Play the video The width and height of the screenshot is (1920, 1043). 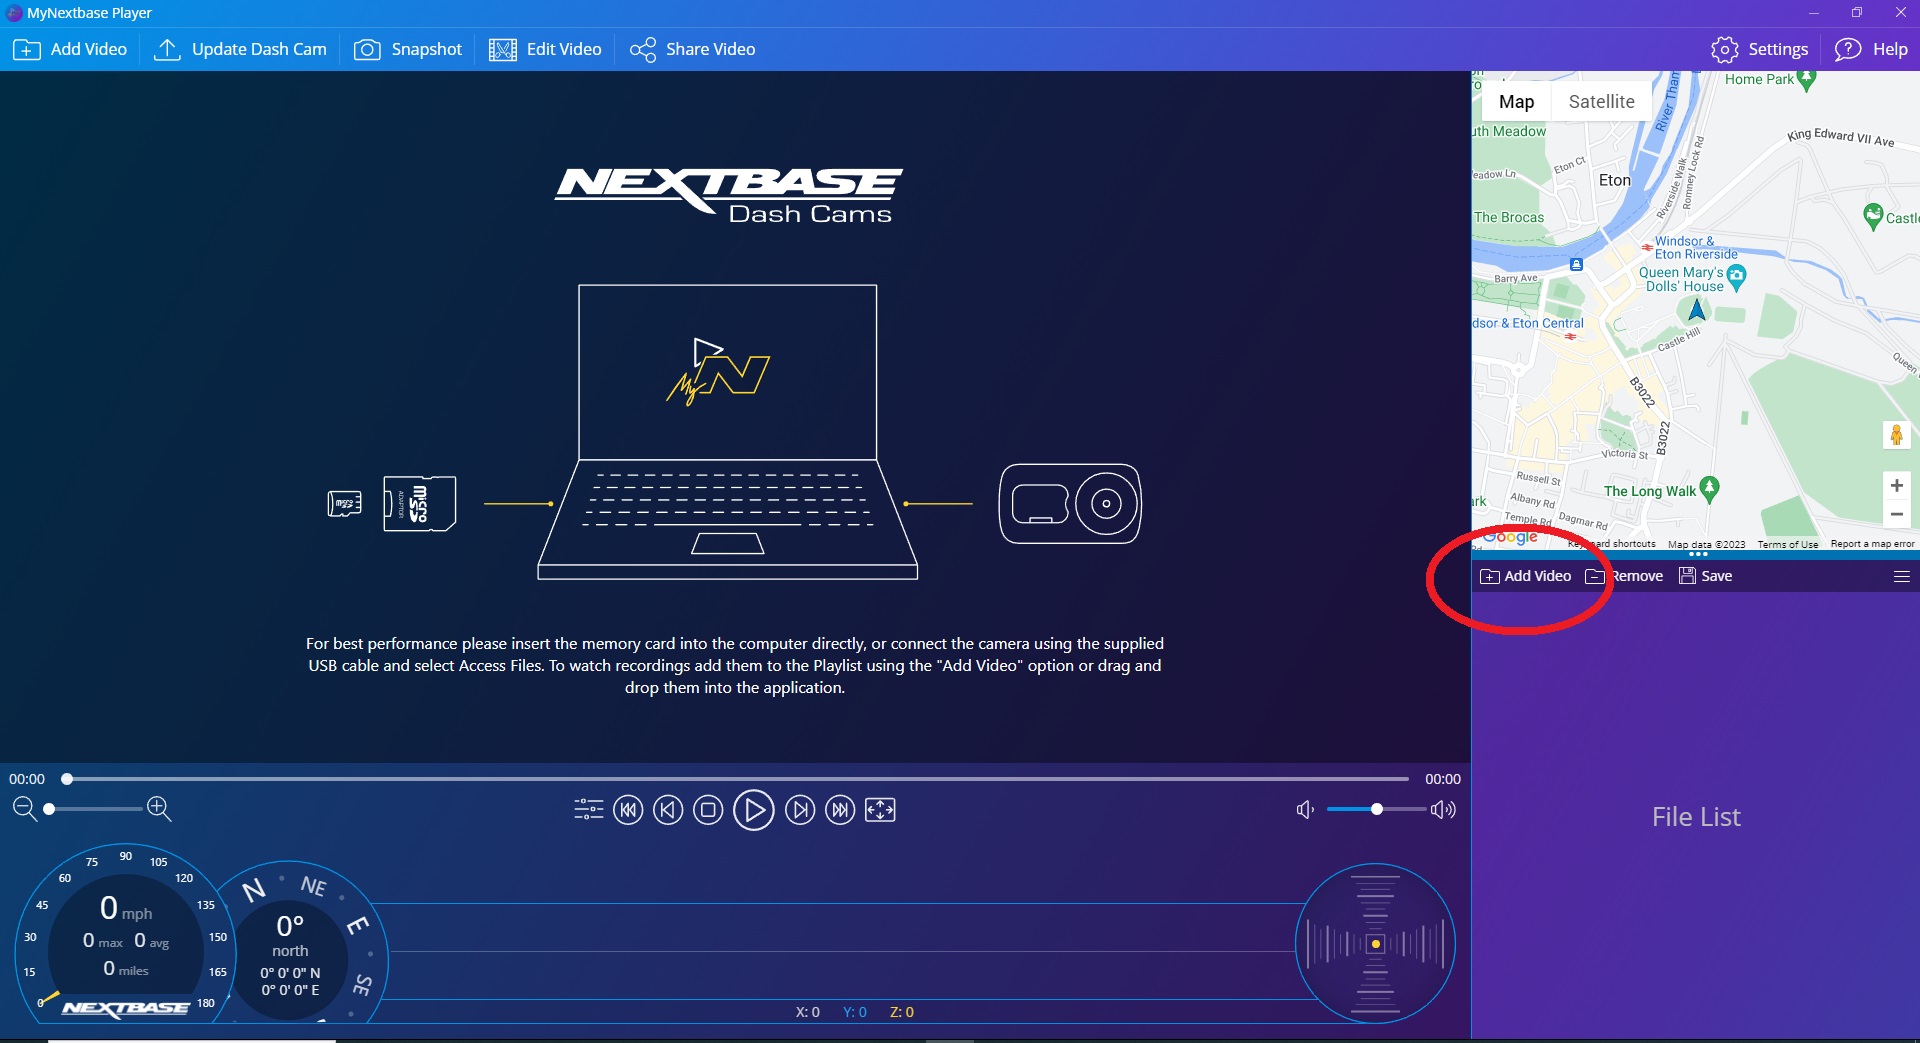pos(754,810)
